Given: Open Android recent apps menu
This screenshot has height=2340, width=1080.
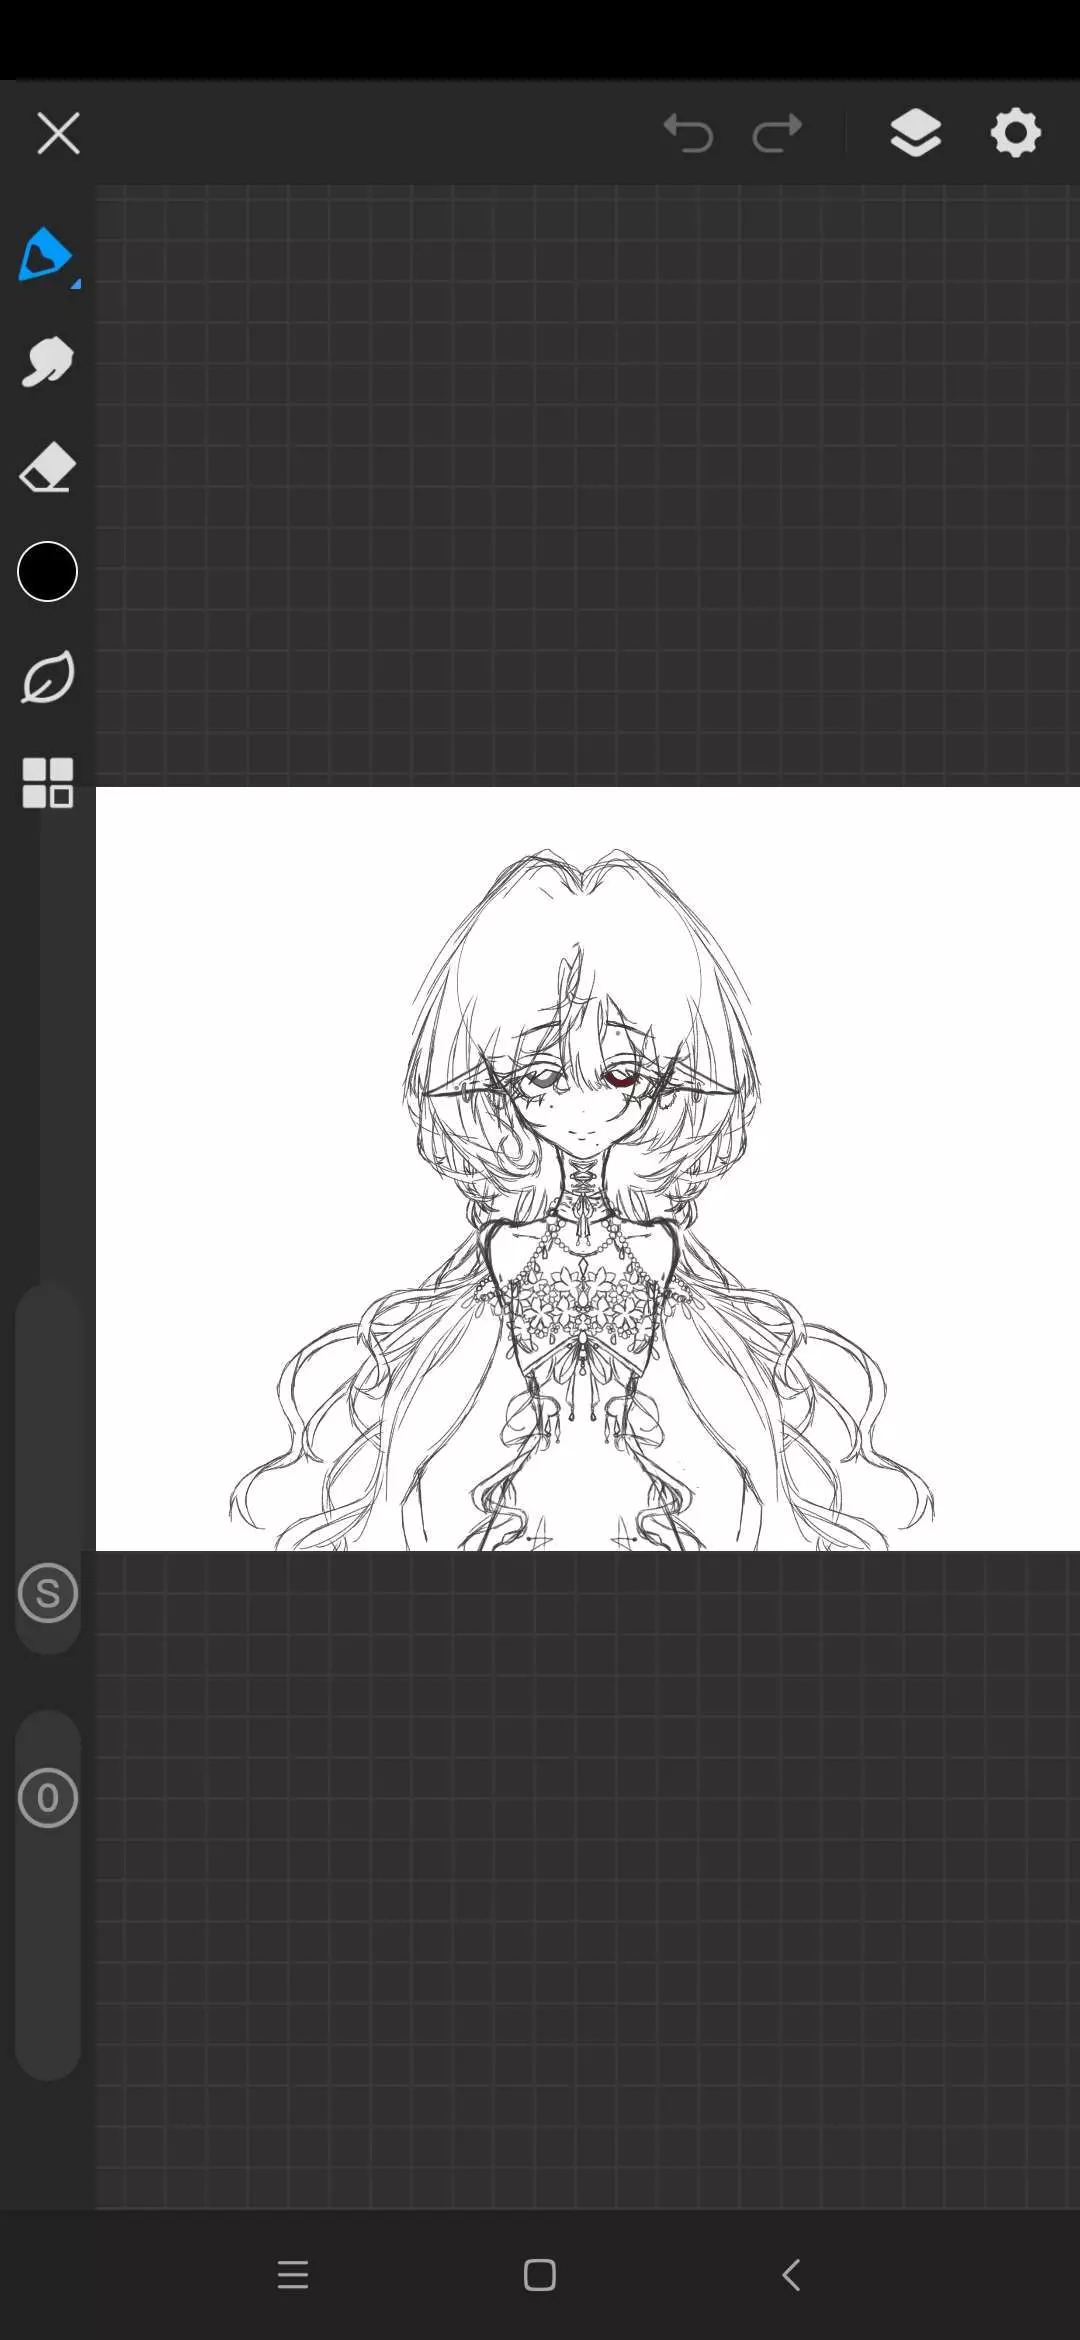Looking at the screenshot, I should tap(292, 2275).
